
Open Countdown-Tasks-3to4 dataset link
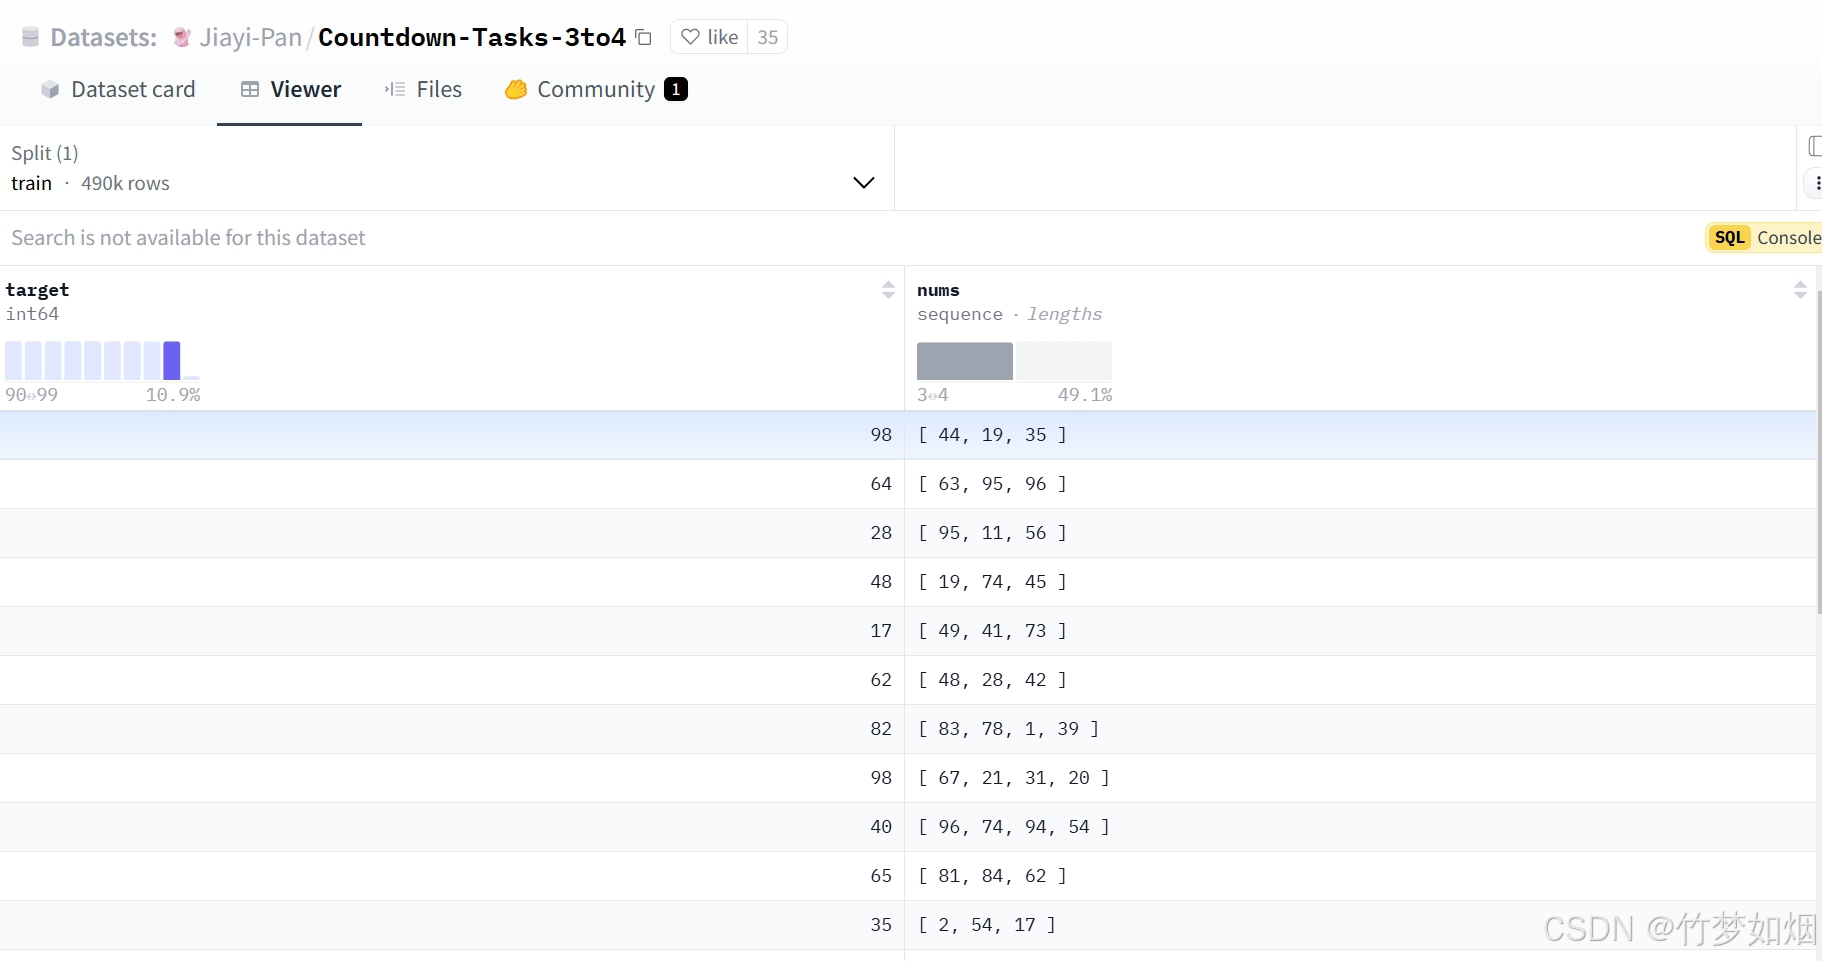[472, 37]
